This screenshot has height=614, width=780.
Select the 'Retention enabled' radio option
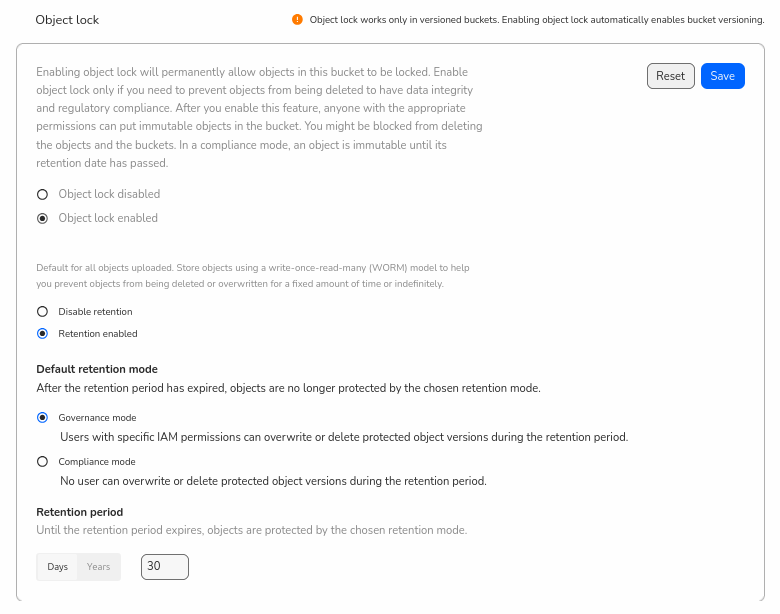[42, 334]
